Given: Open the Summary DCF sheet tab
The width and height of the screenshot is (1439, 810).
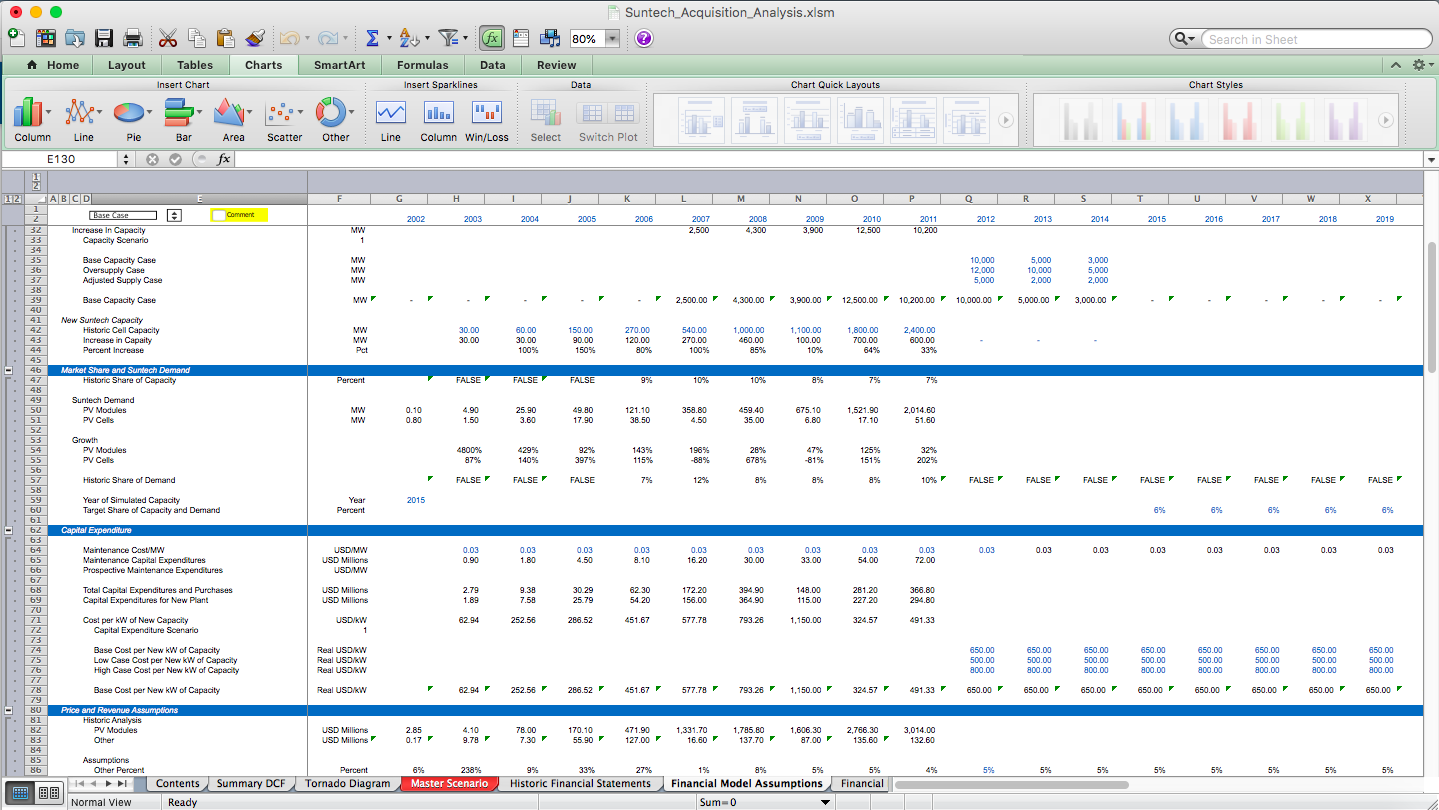Looking at the screenshot, I should [x=250, y=784].
